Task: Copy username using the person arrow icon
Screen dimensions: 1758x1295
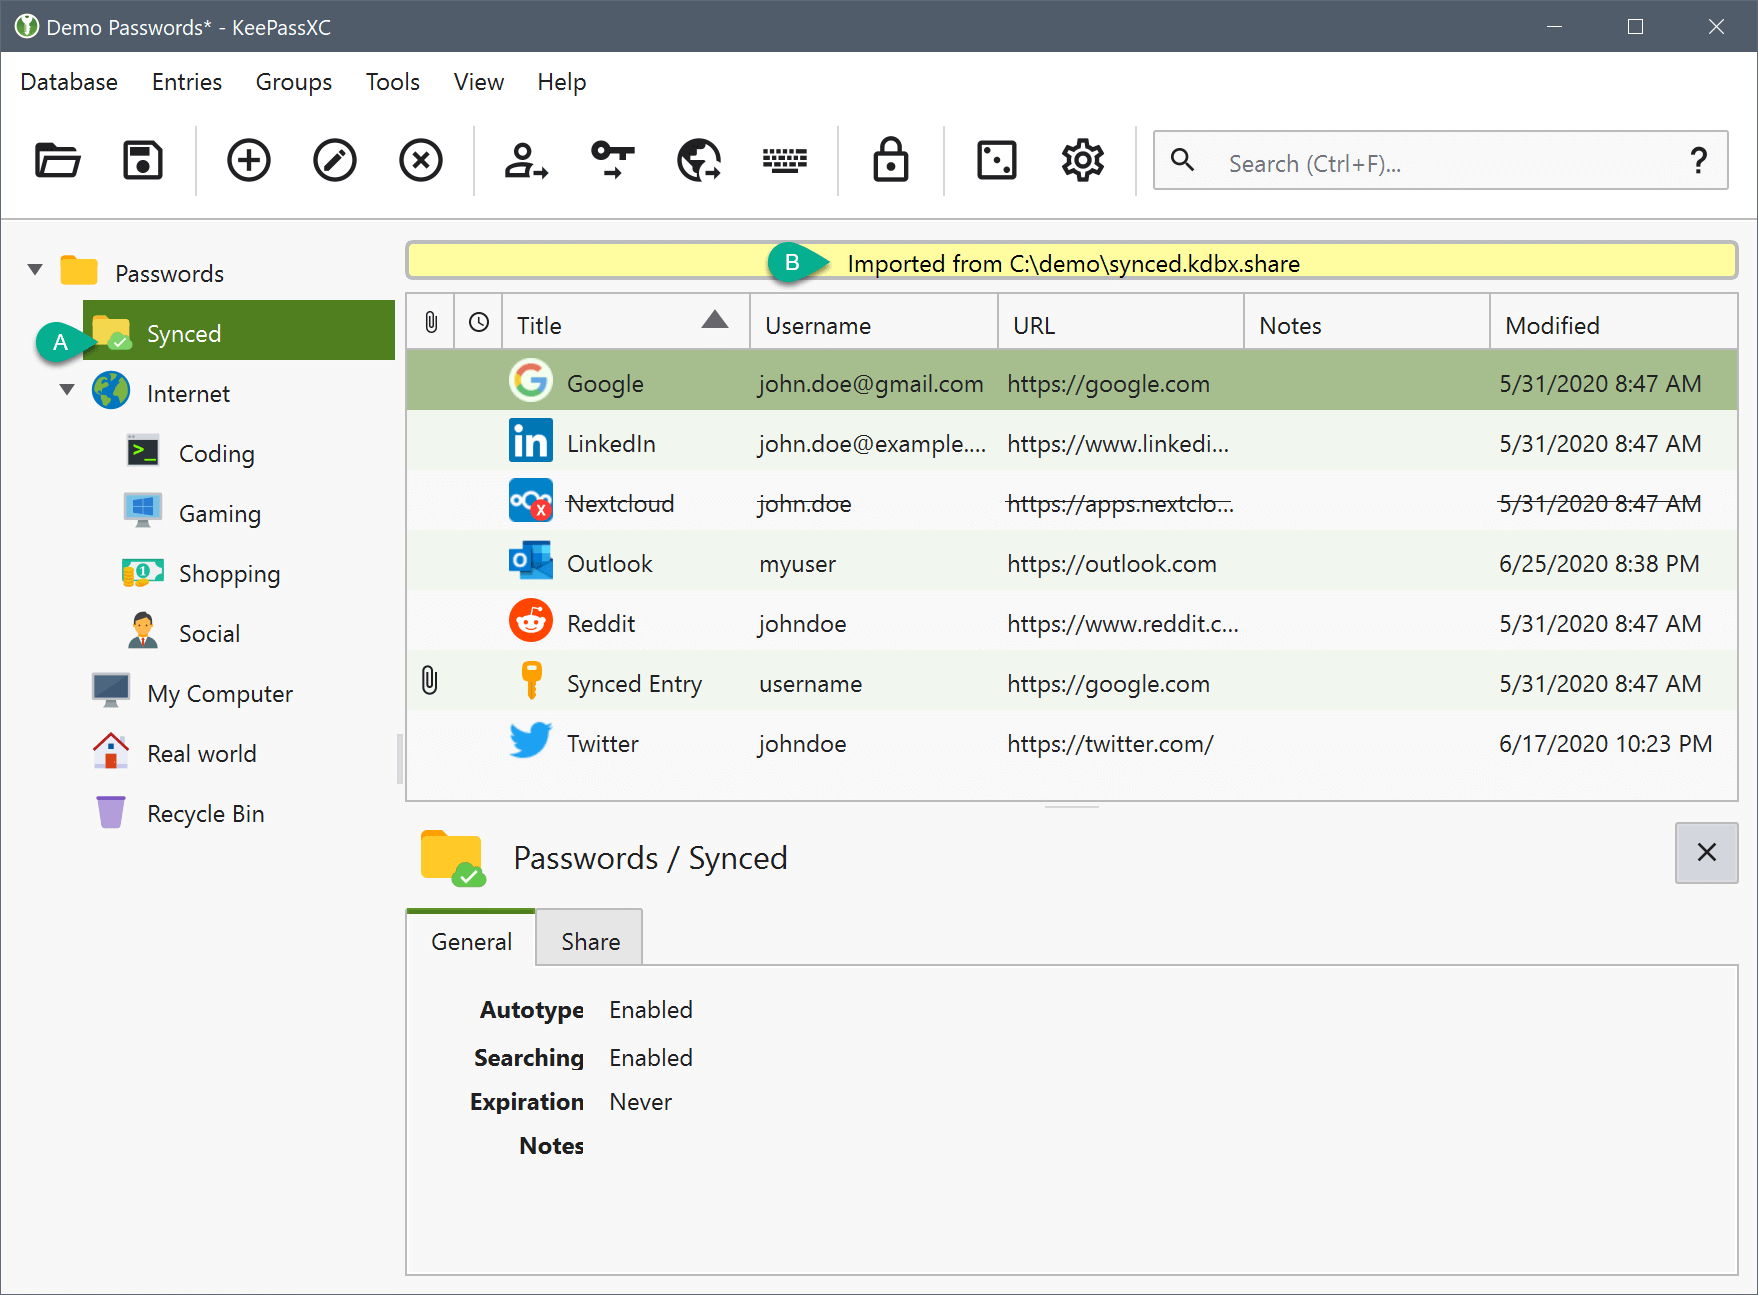Action: (526, 160)
